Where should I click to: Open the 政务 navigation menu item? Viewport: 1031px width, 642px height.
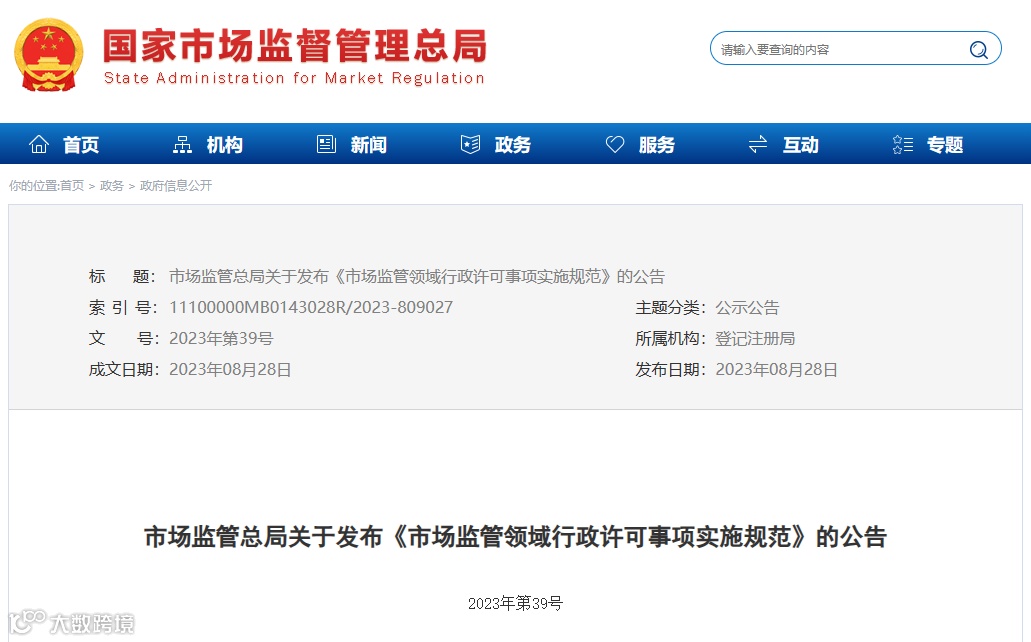coord(513,145)
